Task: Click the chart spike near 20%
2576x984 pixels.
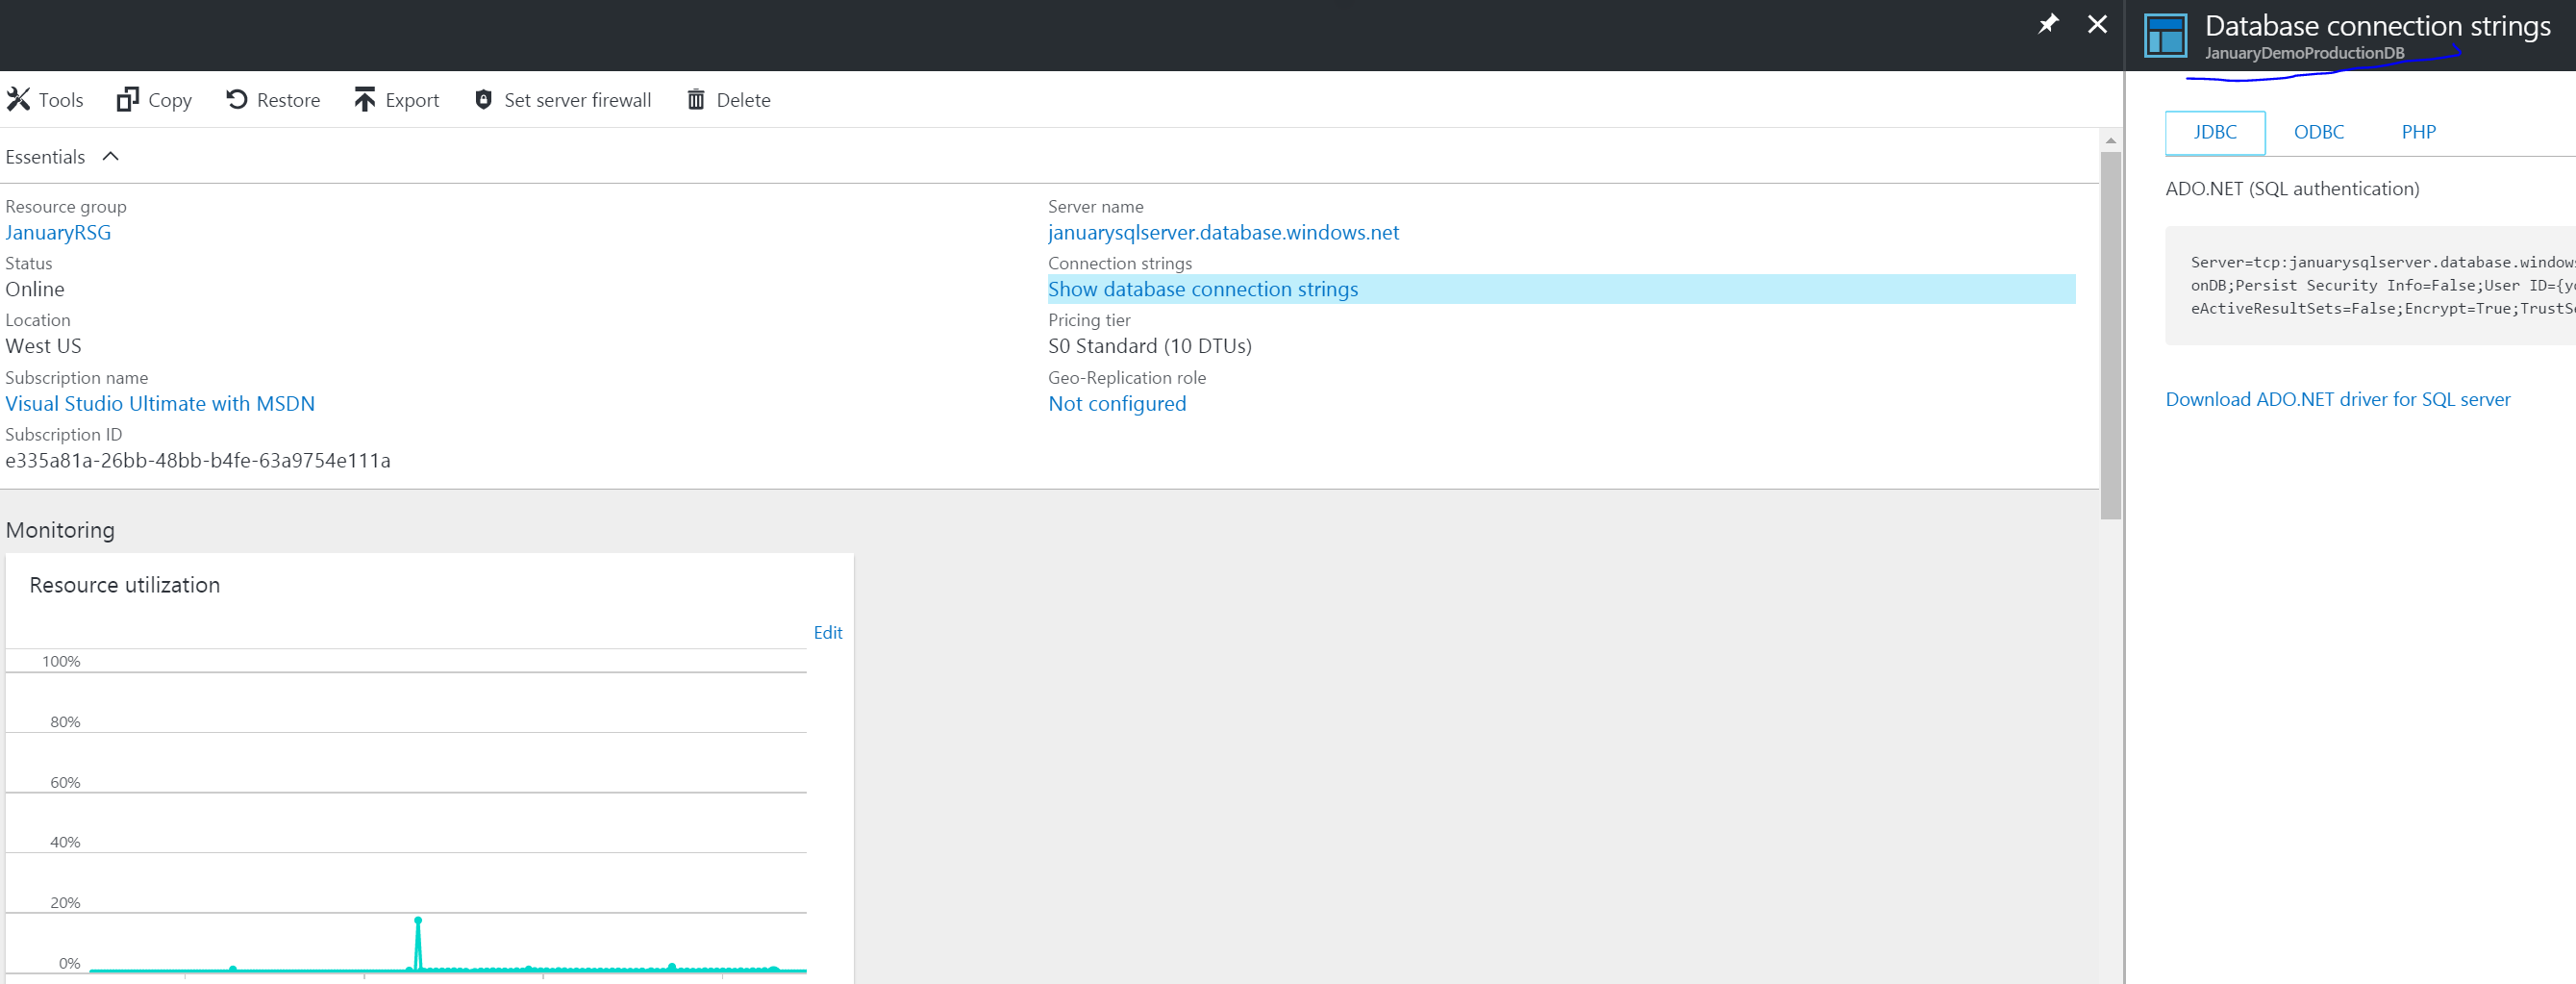Action: [418, 920]
